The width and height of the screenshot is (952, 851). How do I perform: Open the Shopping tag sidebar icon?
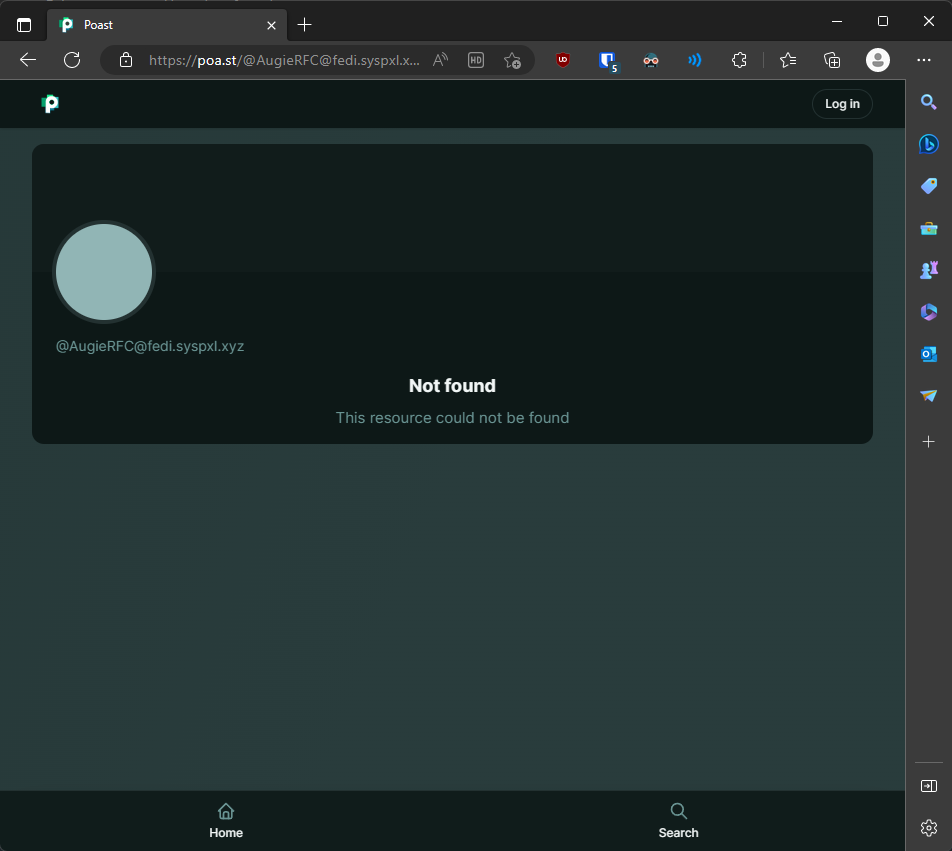(928, 186)
